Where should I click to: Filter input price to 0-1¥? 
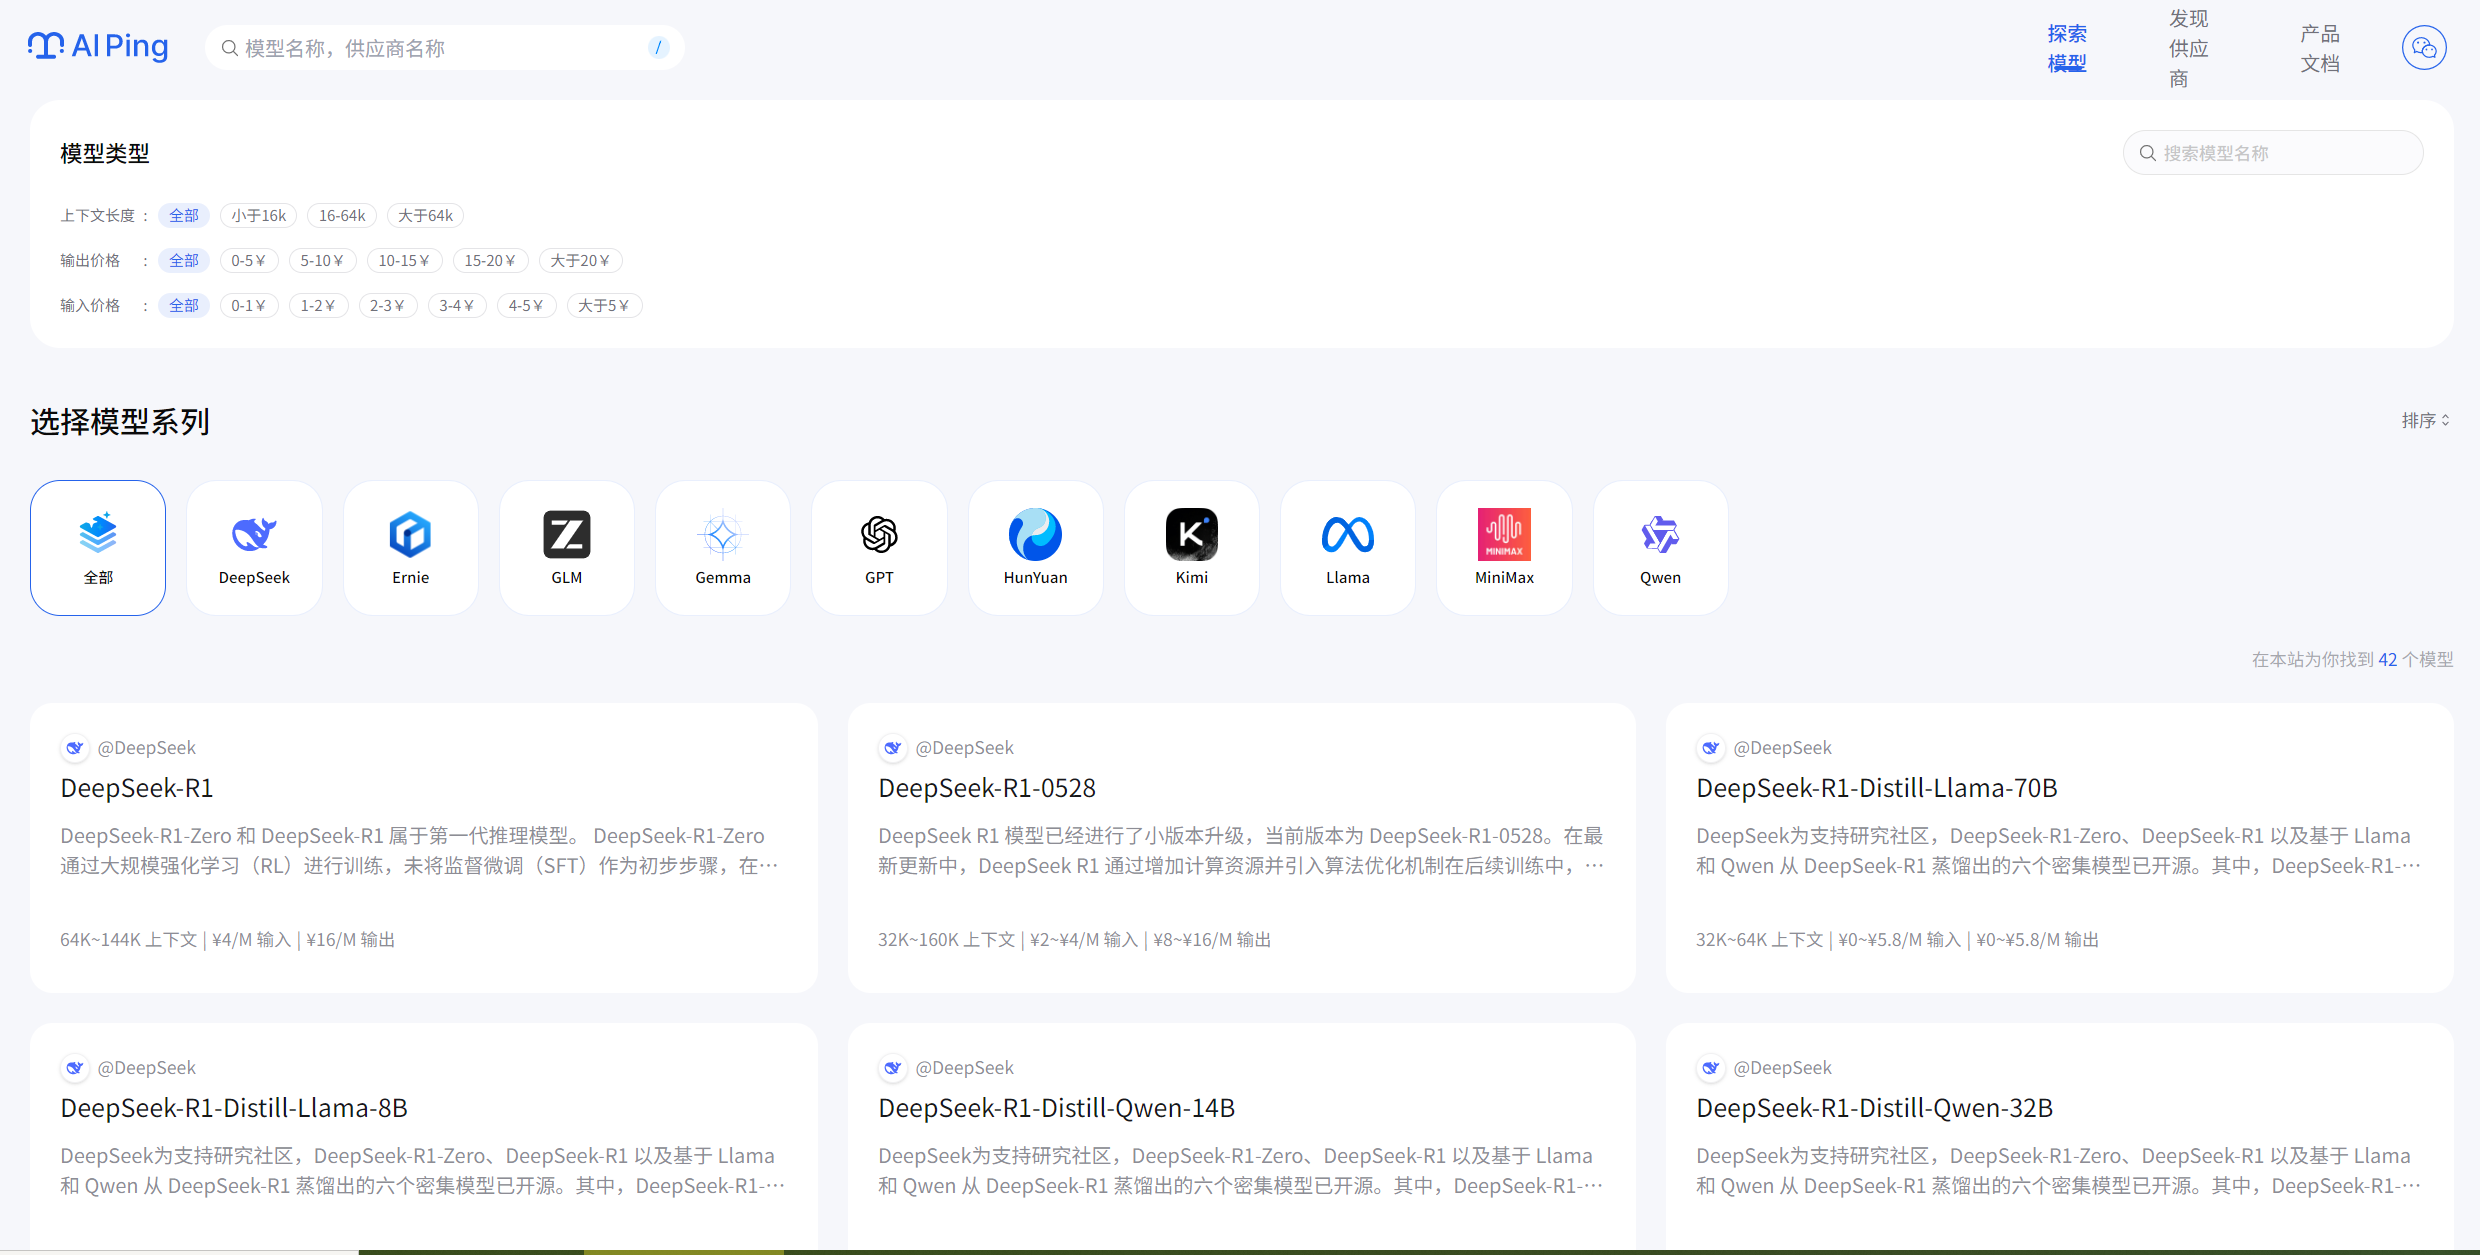pos(249,306)
